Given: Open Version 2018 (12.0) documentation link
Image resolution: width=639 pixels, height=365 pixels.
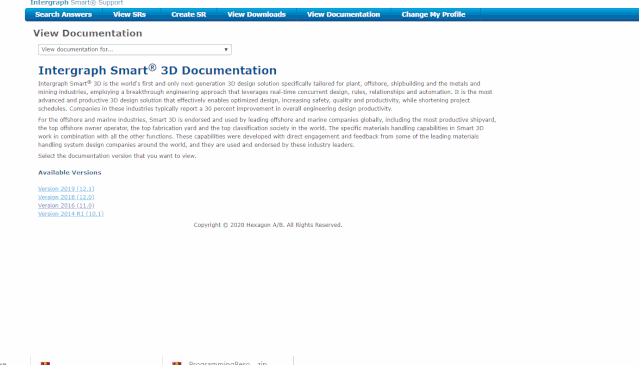Looking at the screenshot, I should pyautogui.click(x=66, y=197).
